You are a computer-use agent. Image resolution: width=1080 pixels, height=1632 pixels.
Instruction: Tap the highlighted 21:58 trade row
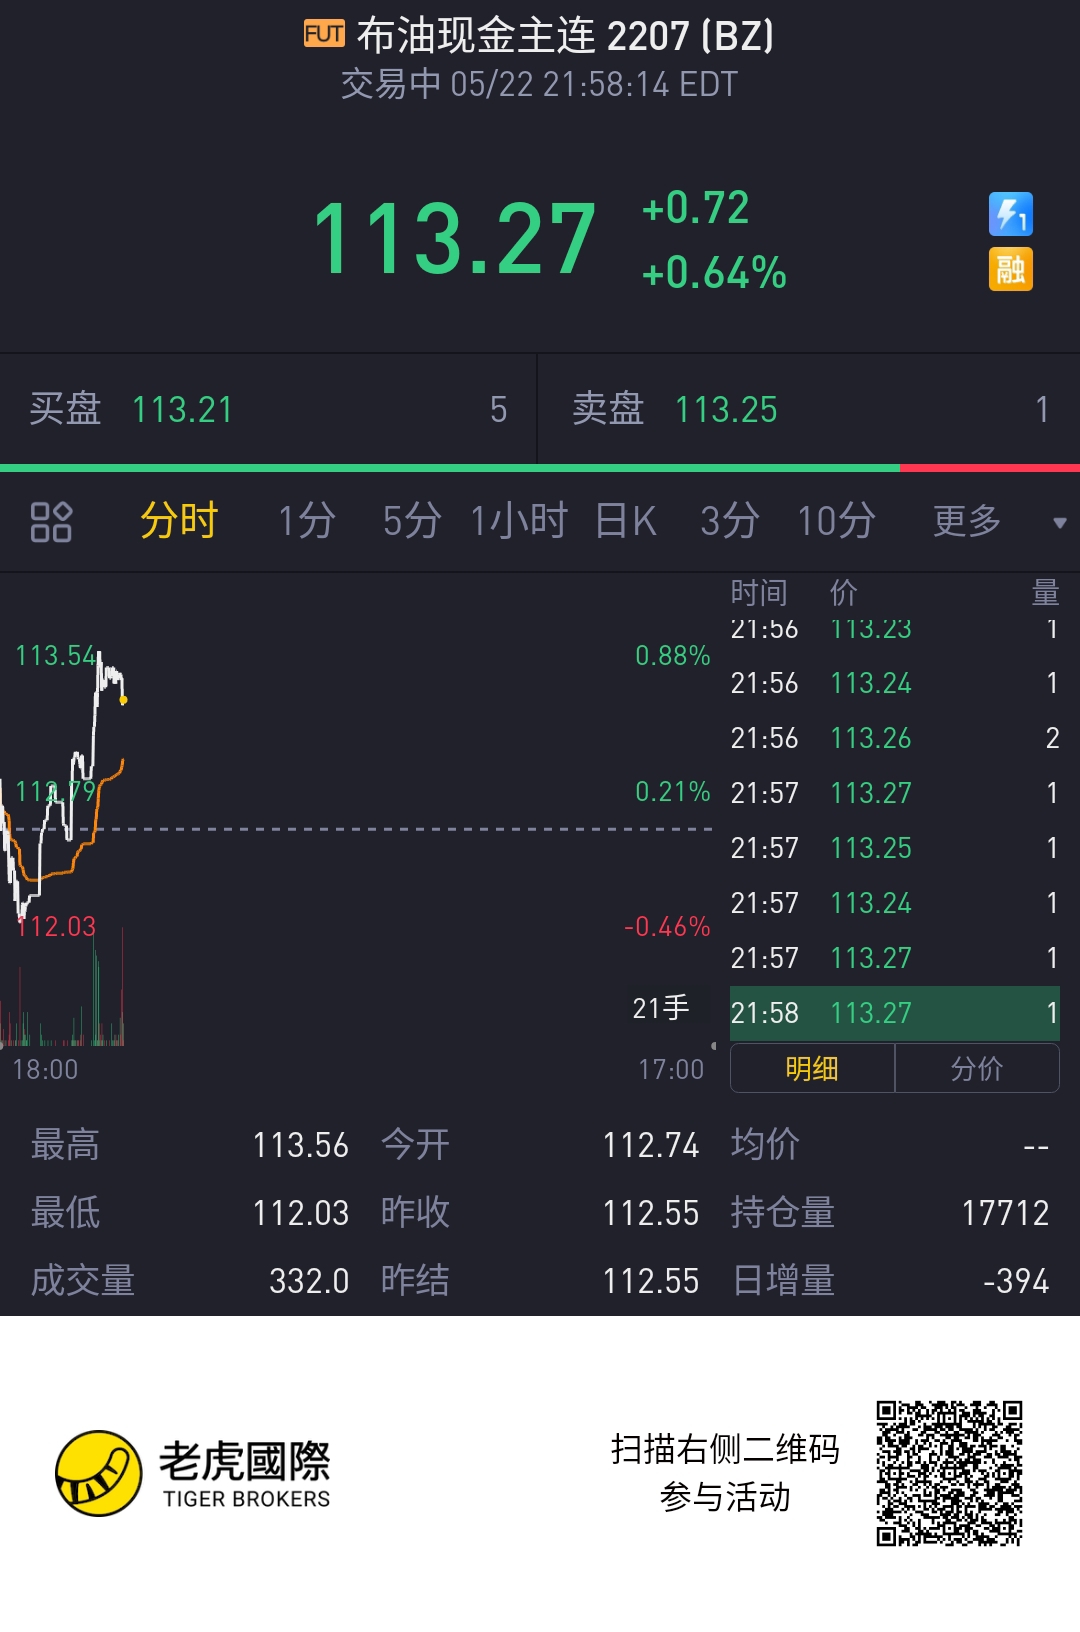(894, 1013)
